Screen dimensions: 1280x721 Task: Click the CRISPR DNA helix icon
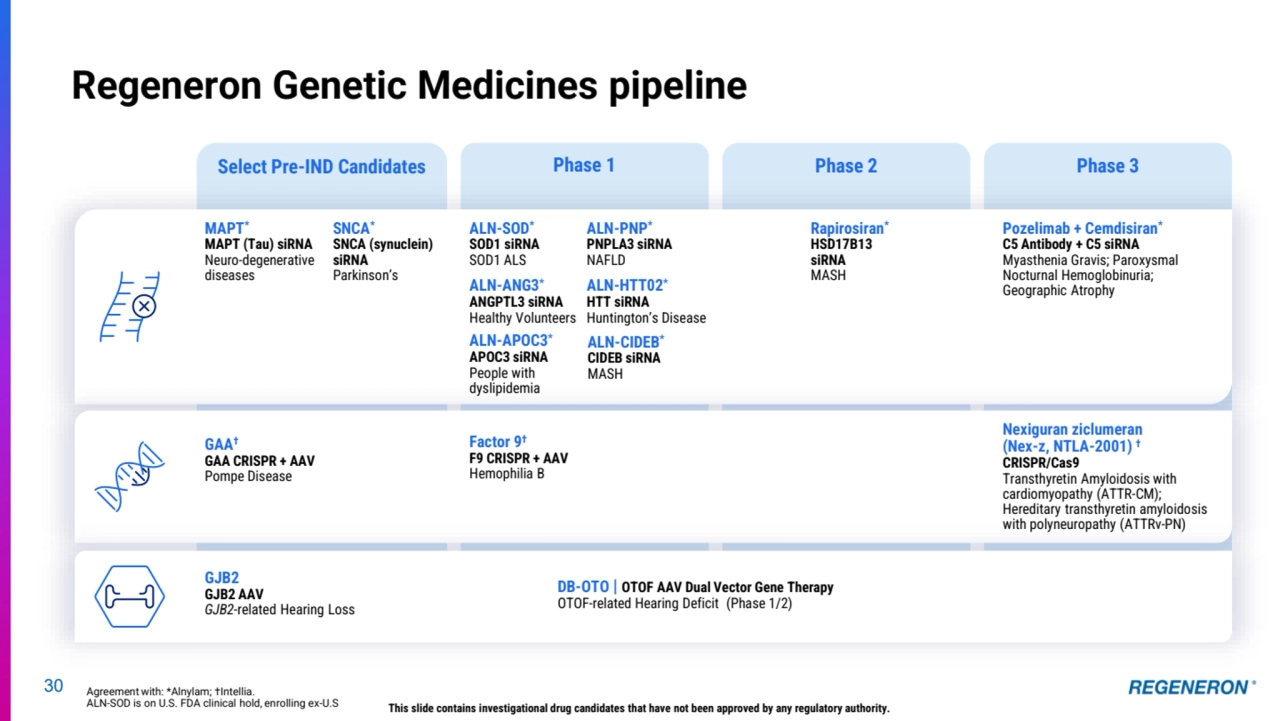[130, 477]
